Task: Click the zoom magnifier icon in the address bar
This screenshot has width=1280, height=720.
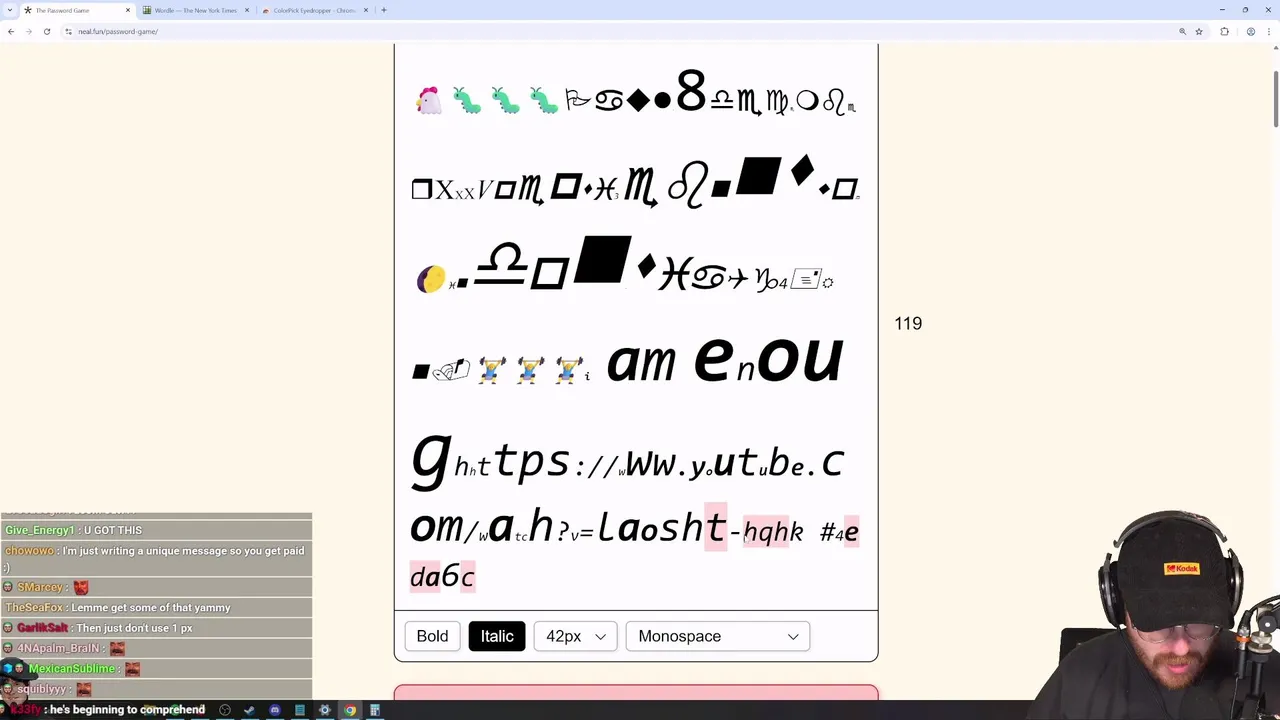Action: point(1182,31)
